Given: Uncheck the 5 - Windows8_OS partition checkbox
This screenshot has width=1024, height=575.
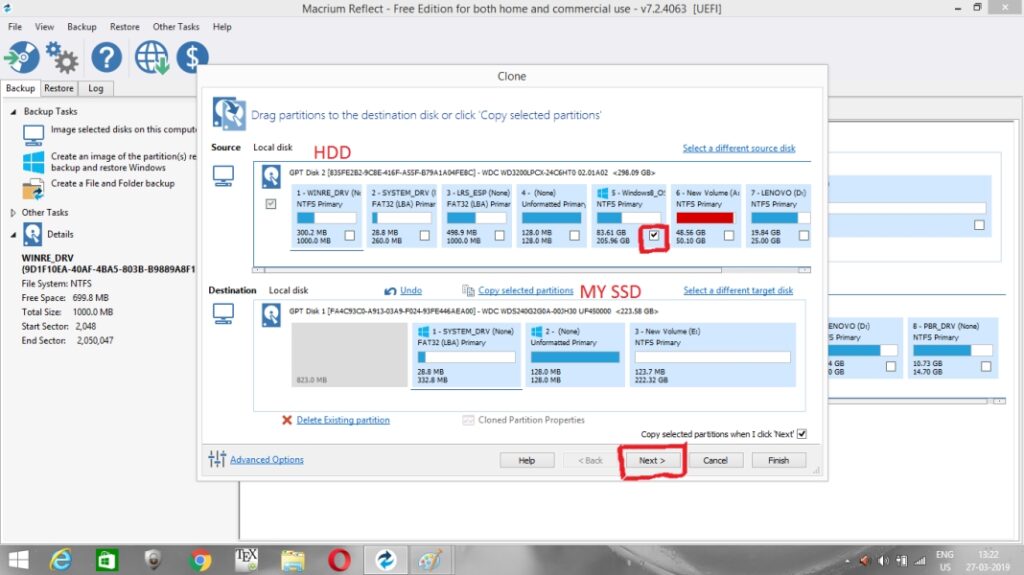Looking at the screenshot, I should (654, 235).
